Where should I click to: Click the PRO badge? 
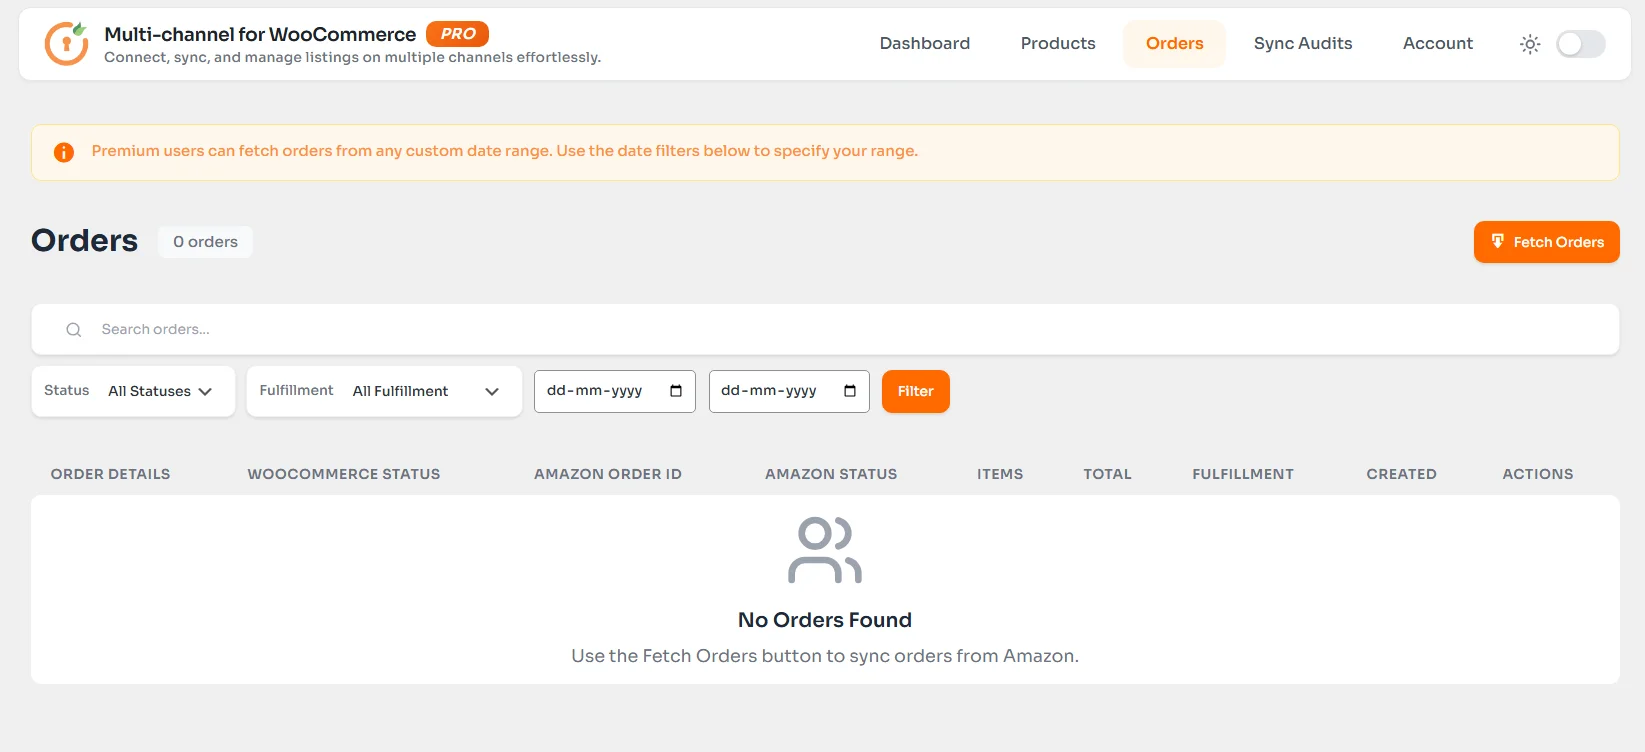click(458, 34)
